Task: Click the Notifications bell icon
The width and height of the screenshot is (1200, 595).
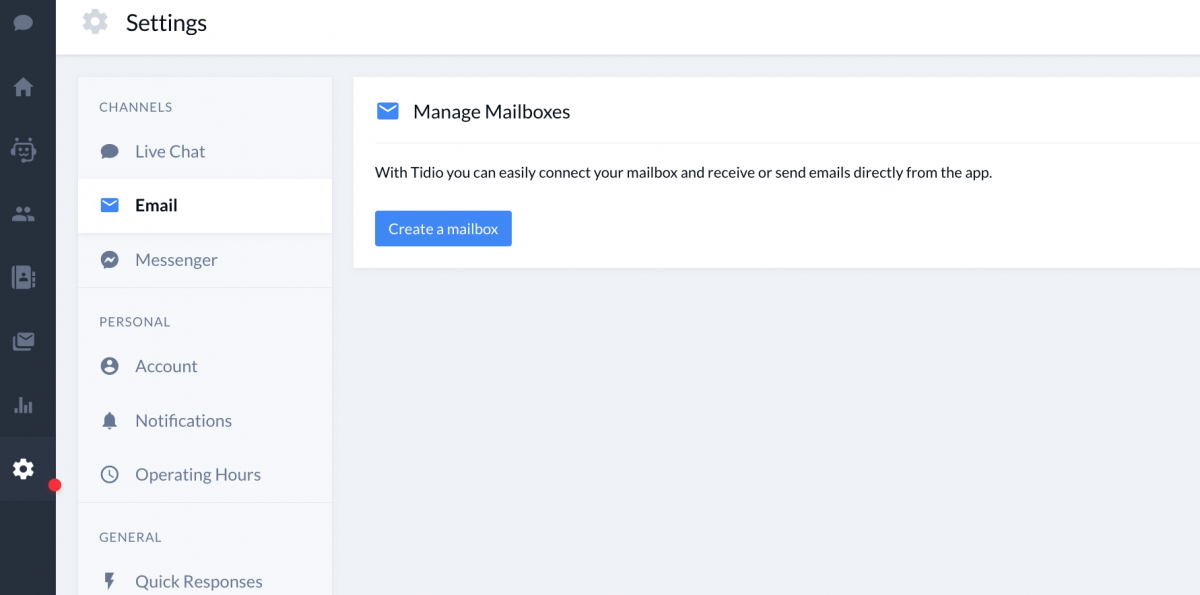Action: tap(110, 421)
